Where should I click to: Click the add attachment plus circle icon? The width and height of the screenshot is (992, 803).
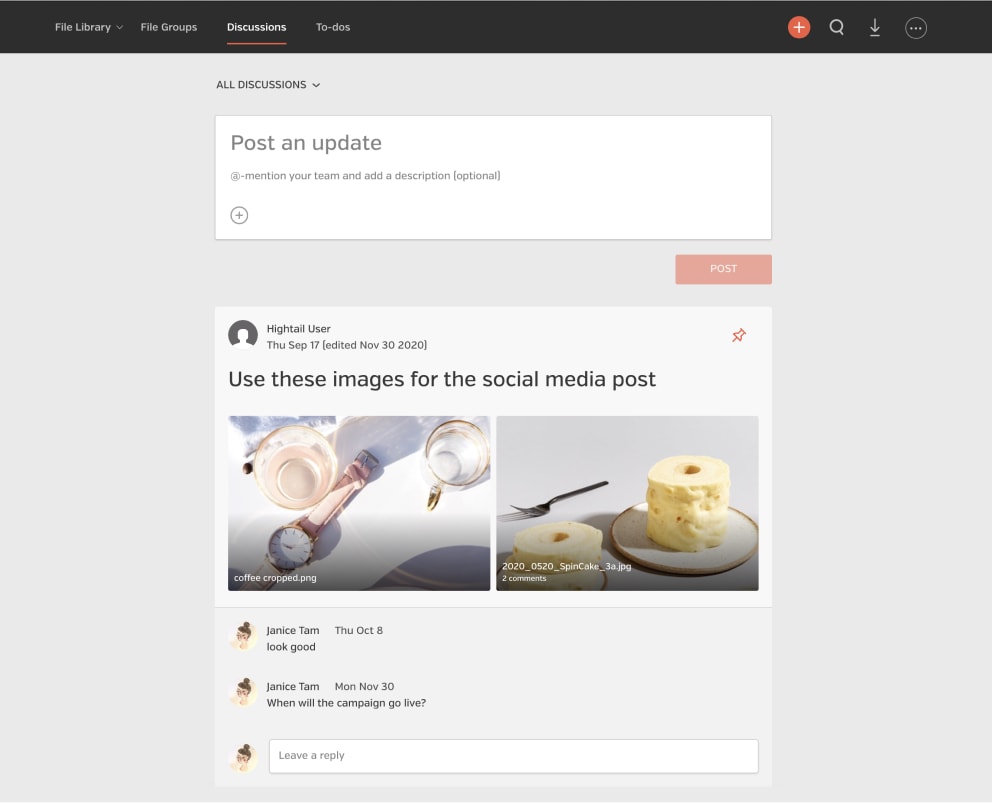tap(239, 215)
